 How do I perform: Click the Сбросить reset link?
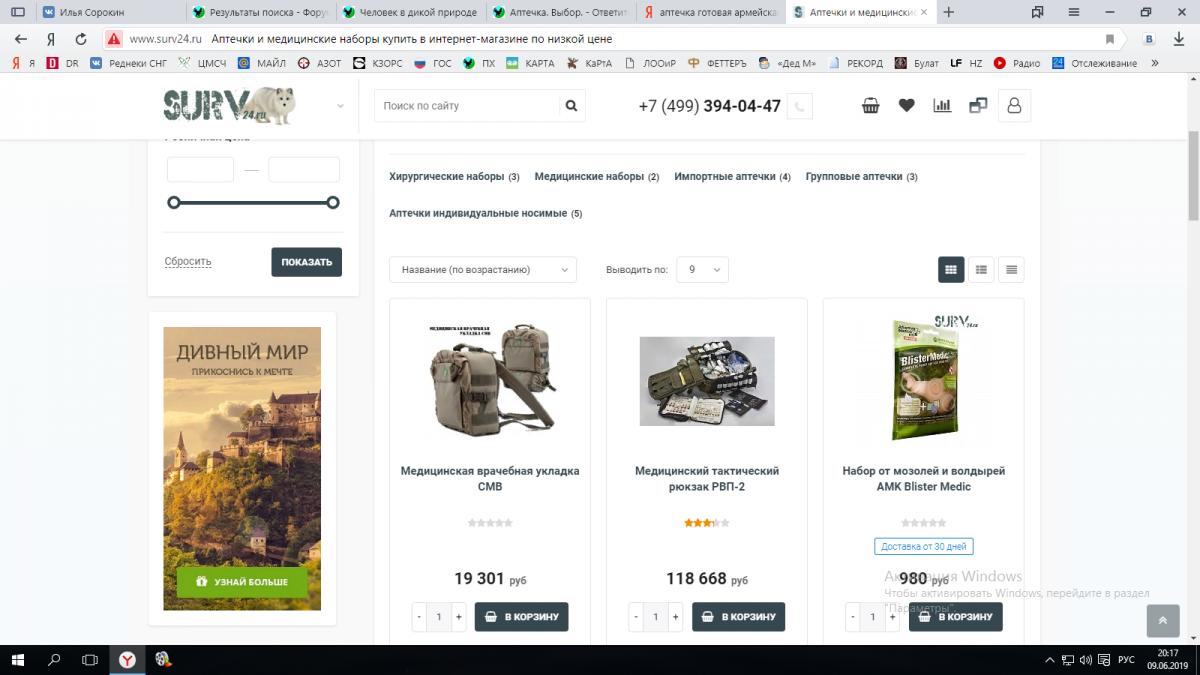coord(188,261)
